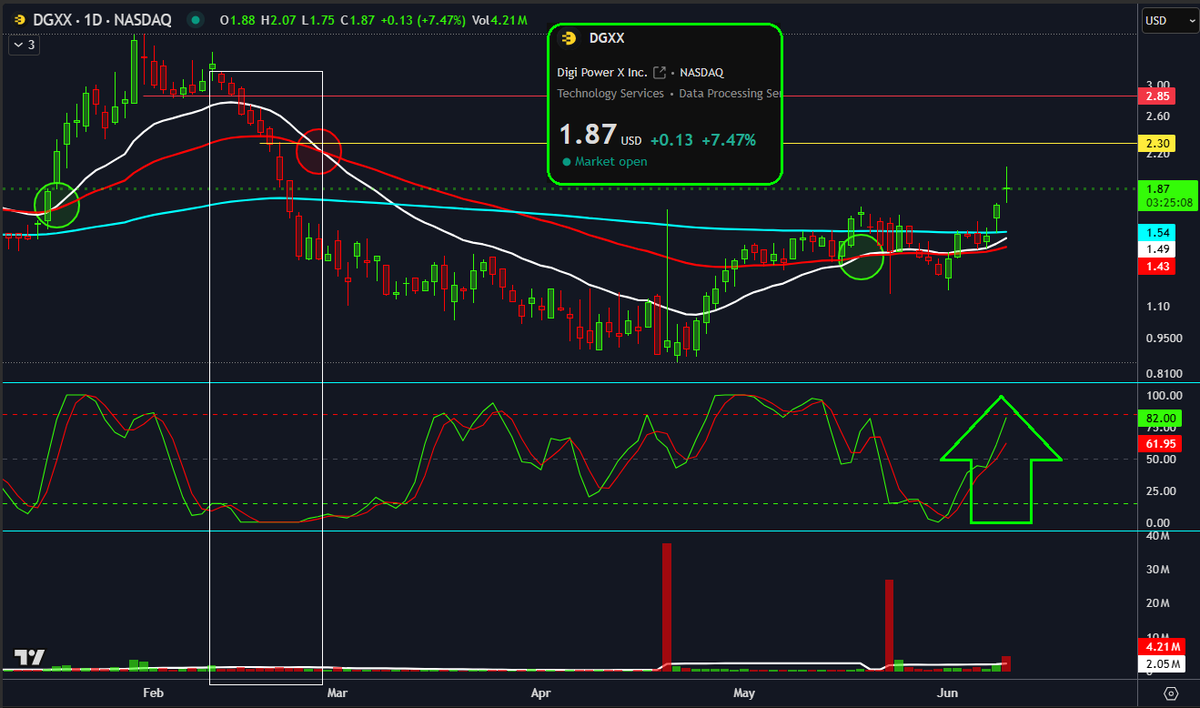Click the 20M volume scale value

[x=1158, y=602]
